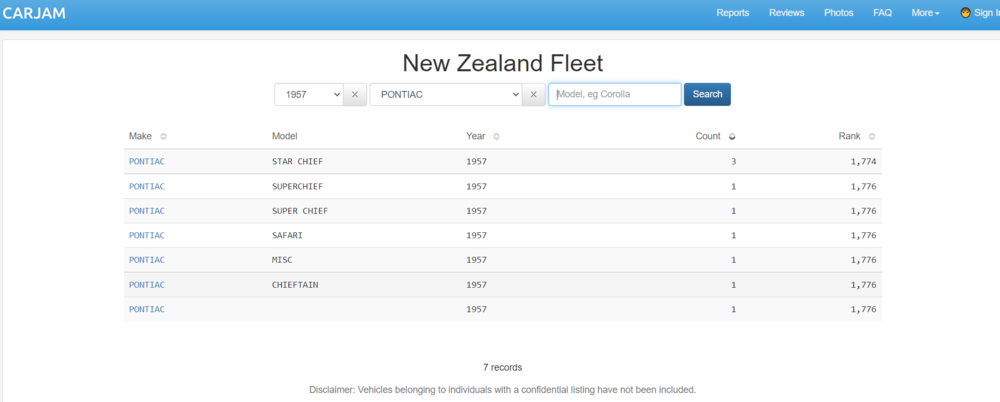The width and height of the screenshot is (1000, 402).
Task: Select the MISC model cell
Action: click(x=282, y=260)
